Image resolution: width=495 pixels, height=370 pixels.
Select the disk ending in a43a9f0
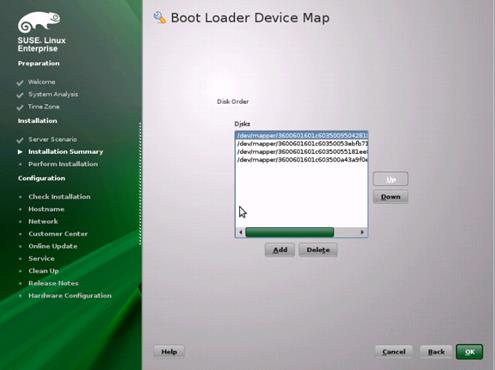pos(302,160)
